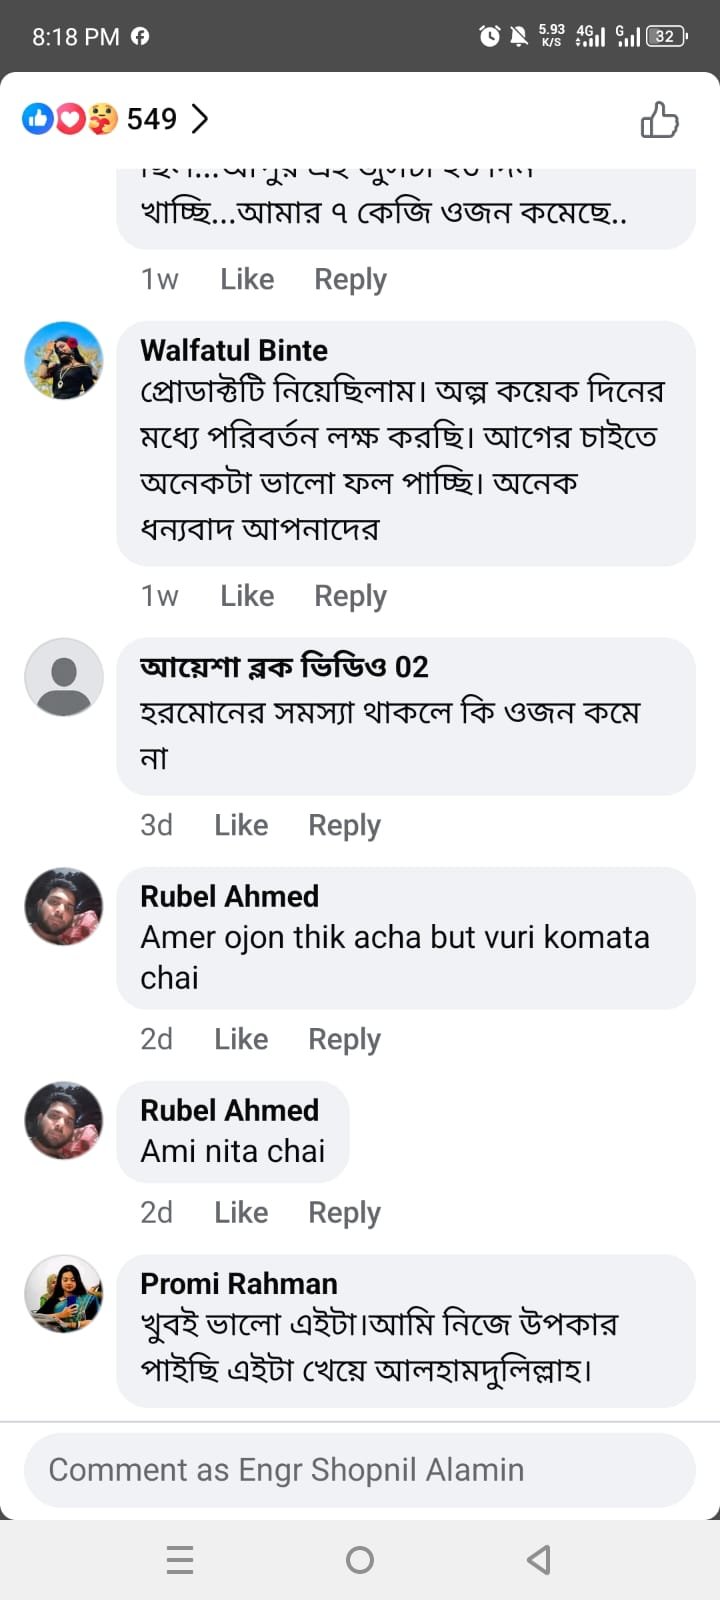
Task: Reply to Walfatul Binte's comment
Action: [350, 596]
